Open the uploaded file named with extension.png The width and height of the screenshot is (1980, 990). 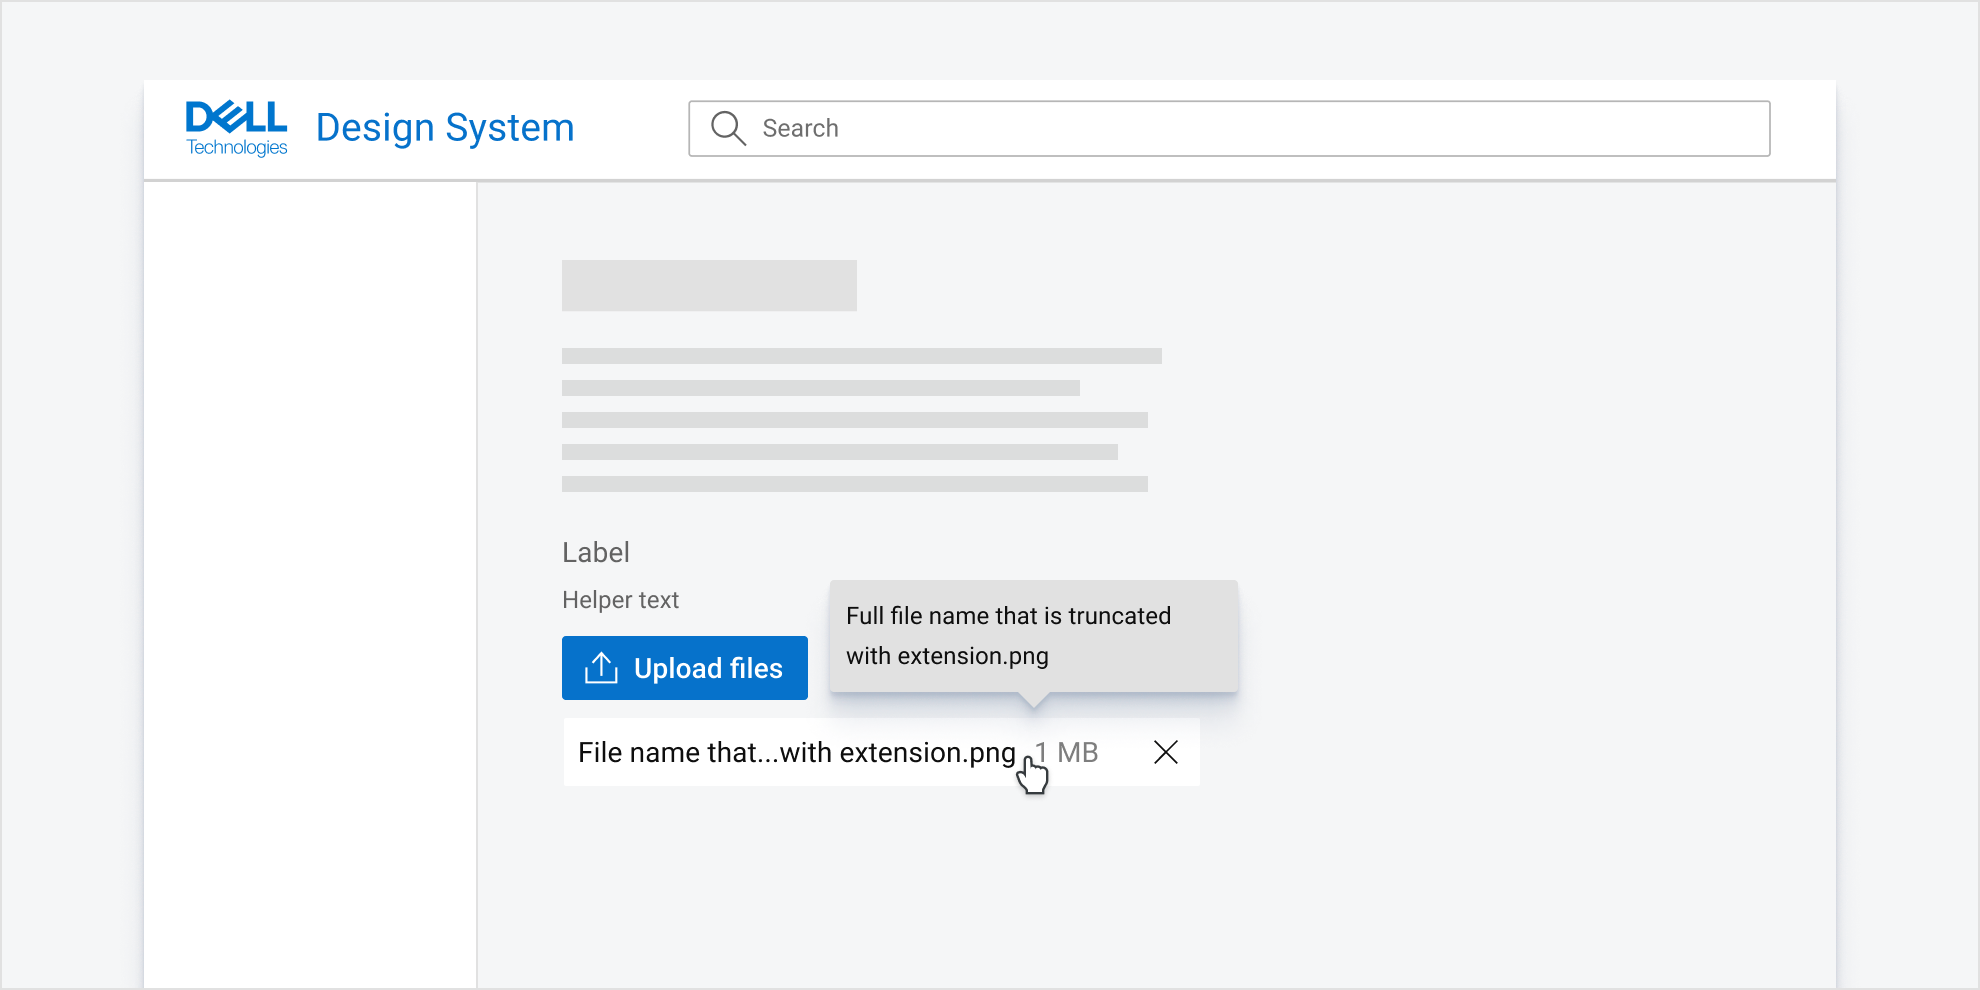[795, 752]
